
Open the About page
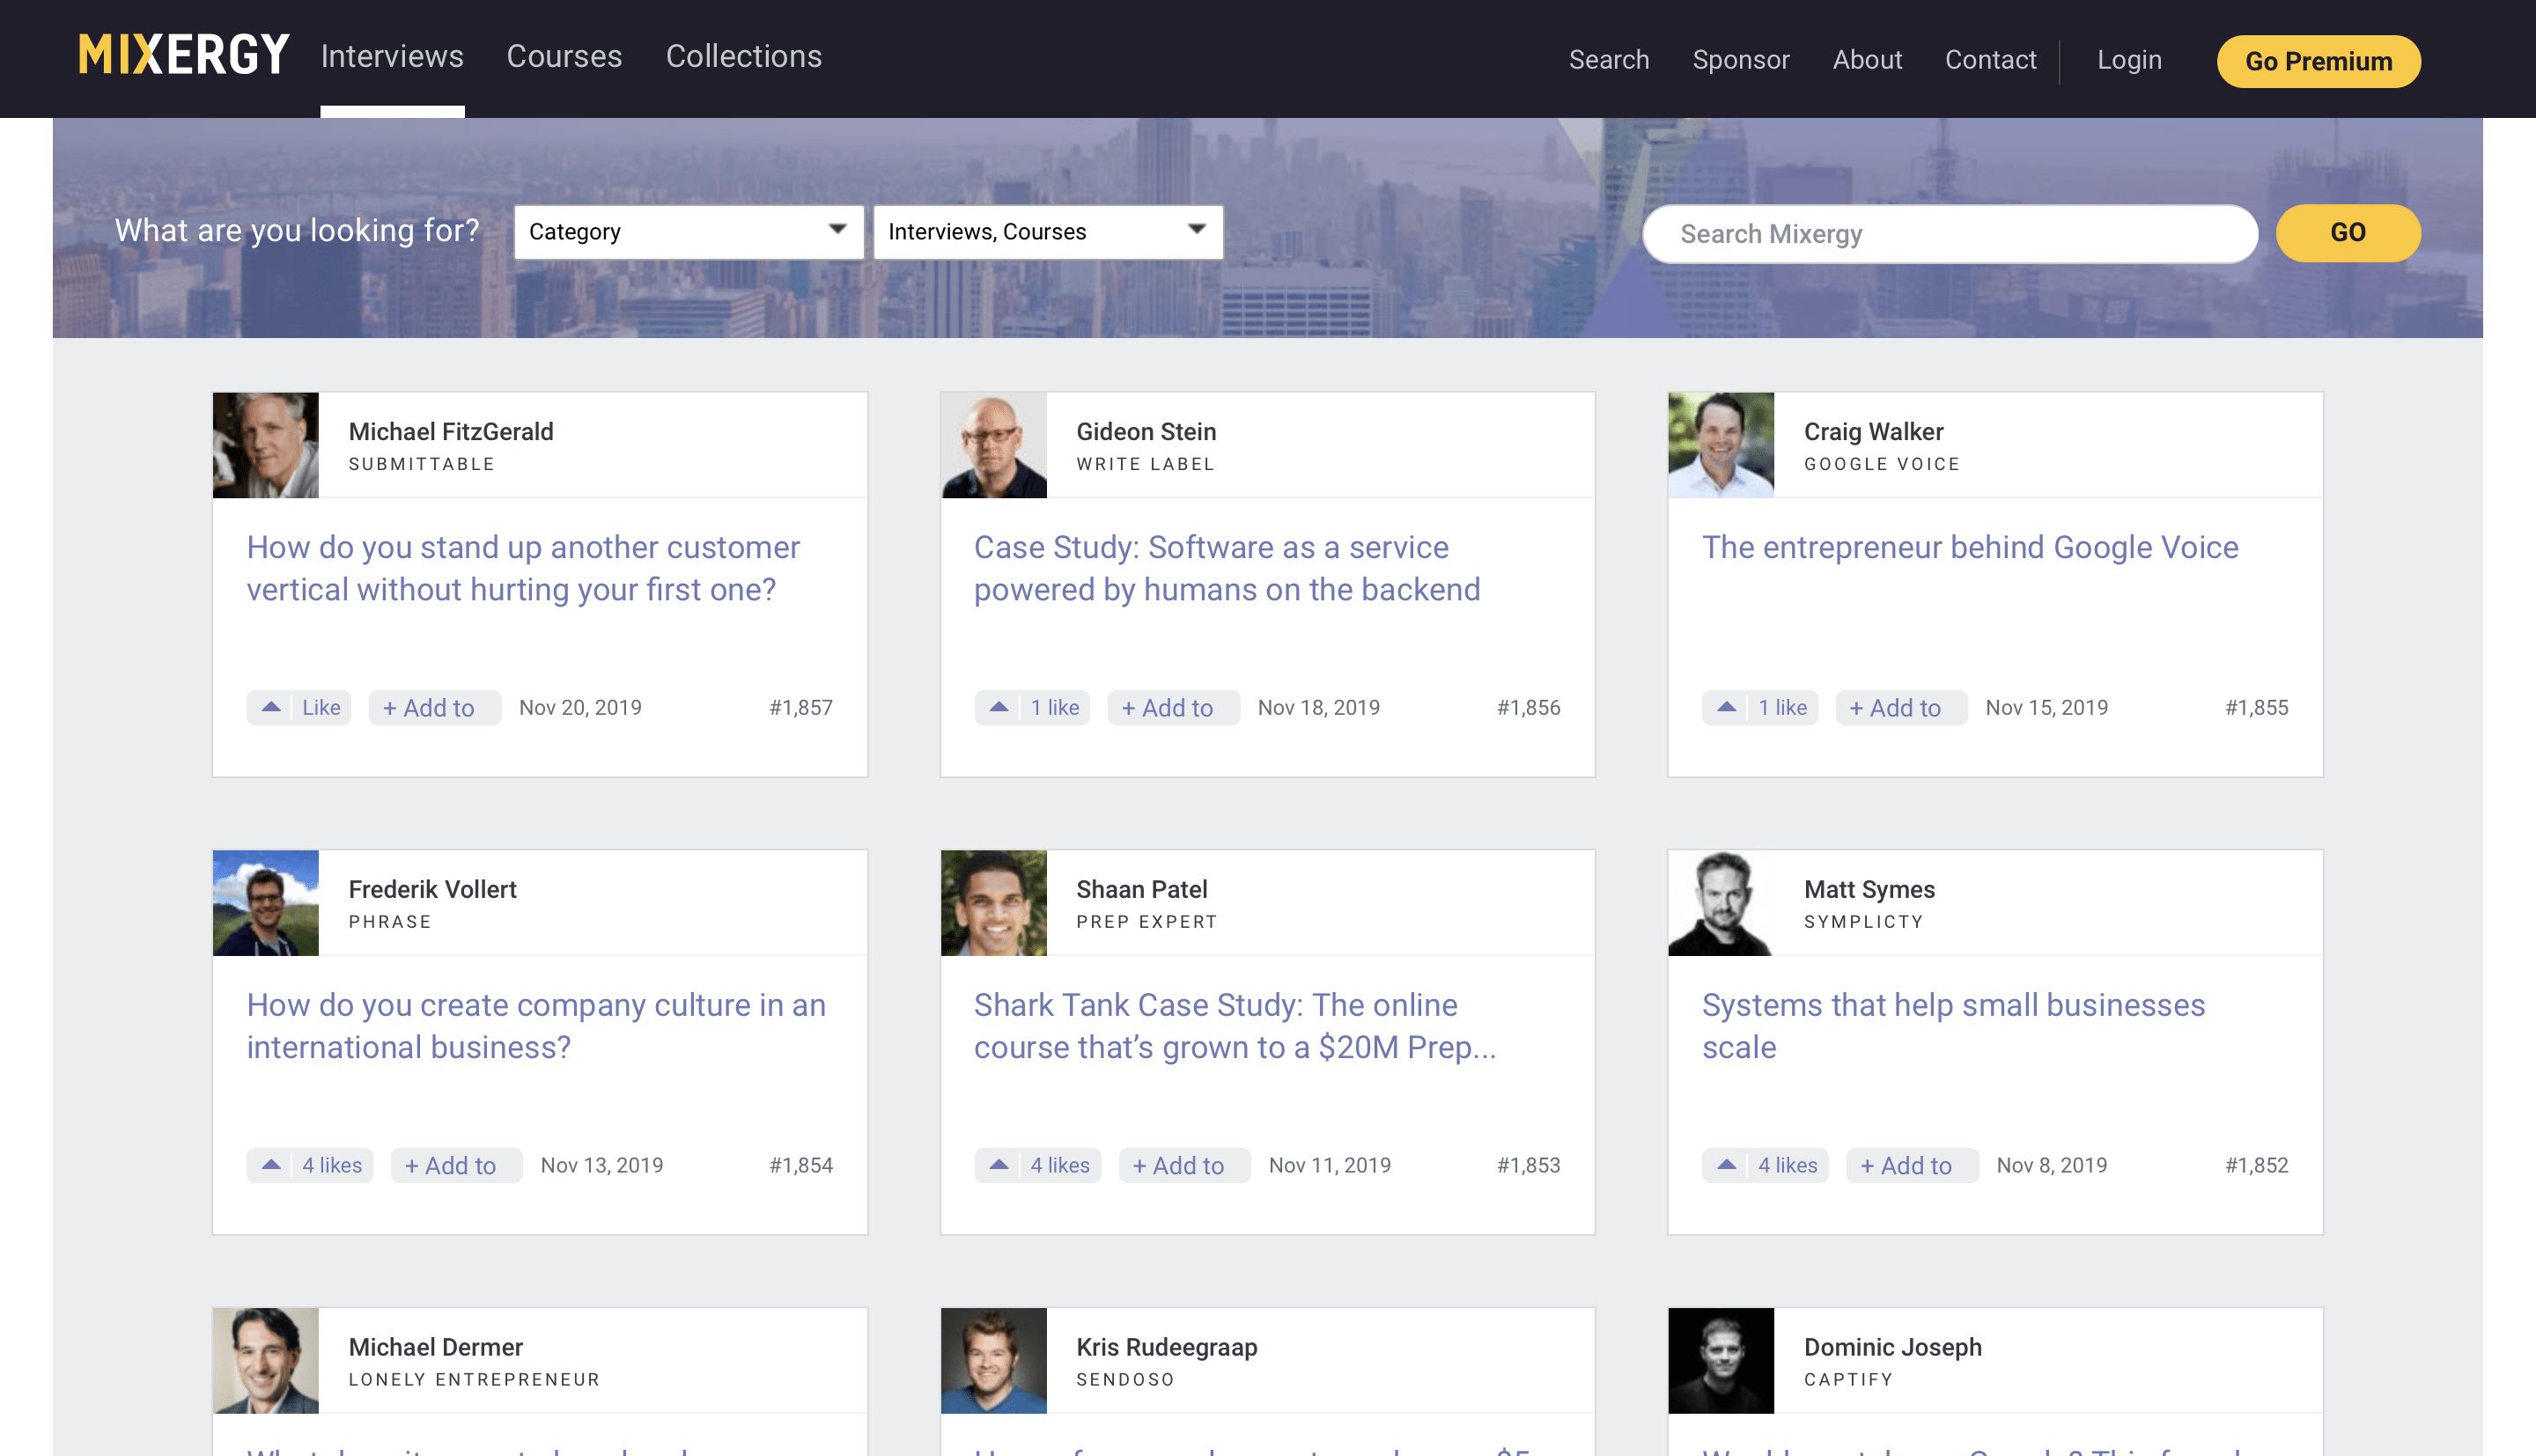1867,60
